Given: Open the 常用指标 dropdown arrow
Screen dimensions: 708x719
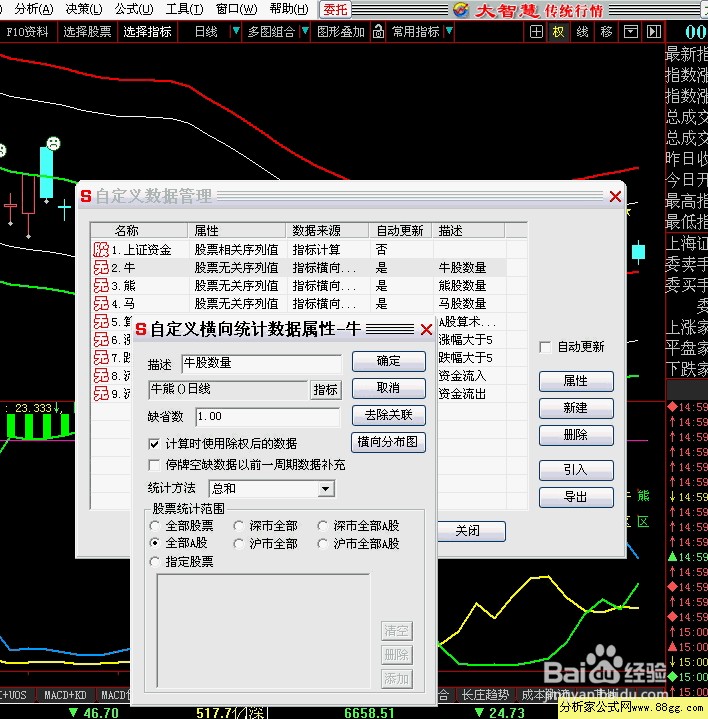Looking at the screenshot, I should (x=449, y=31).
